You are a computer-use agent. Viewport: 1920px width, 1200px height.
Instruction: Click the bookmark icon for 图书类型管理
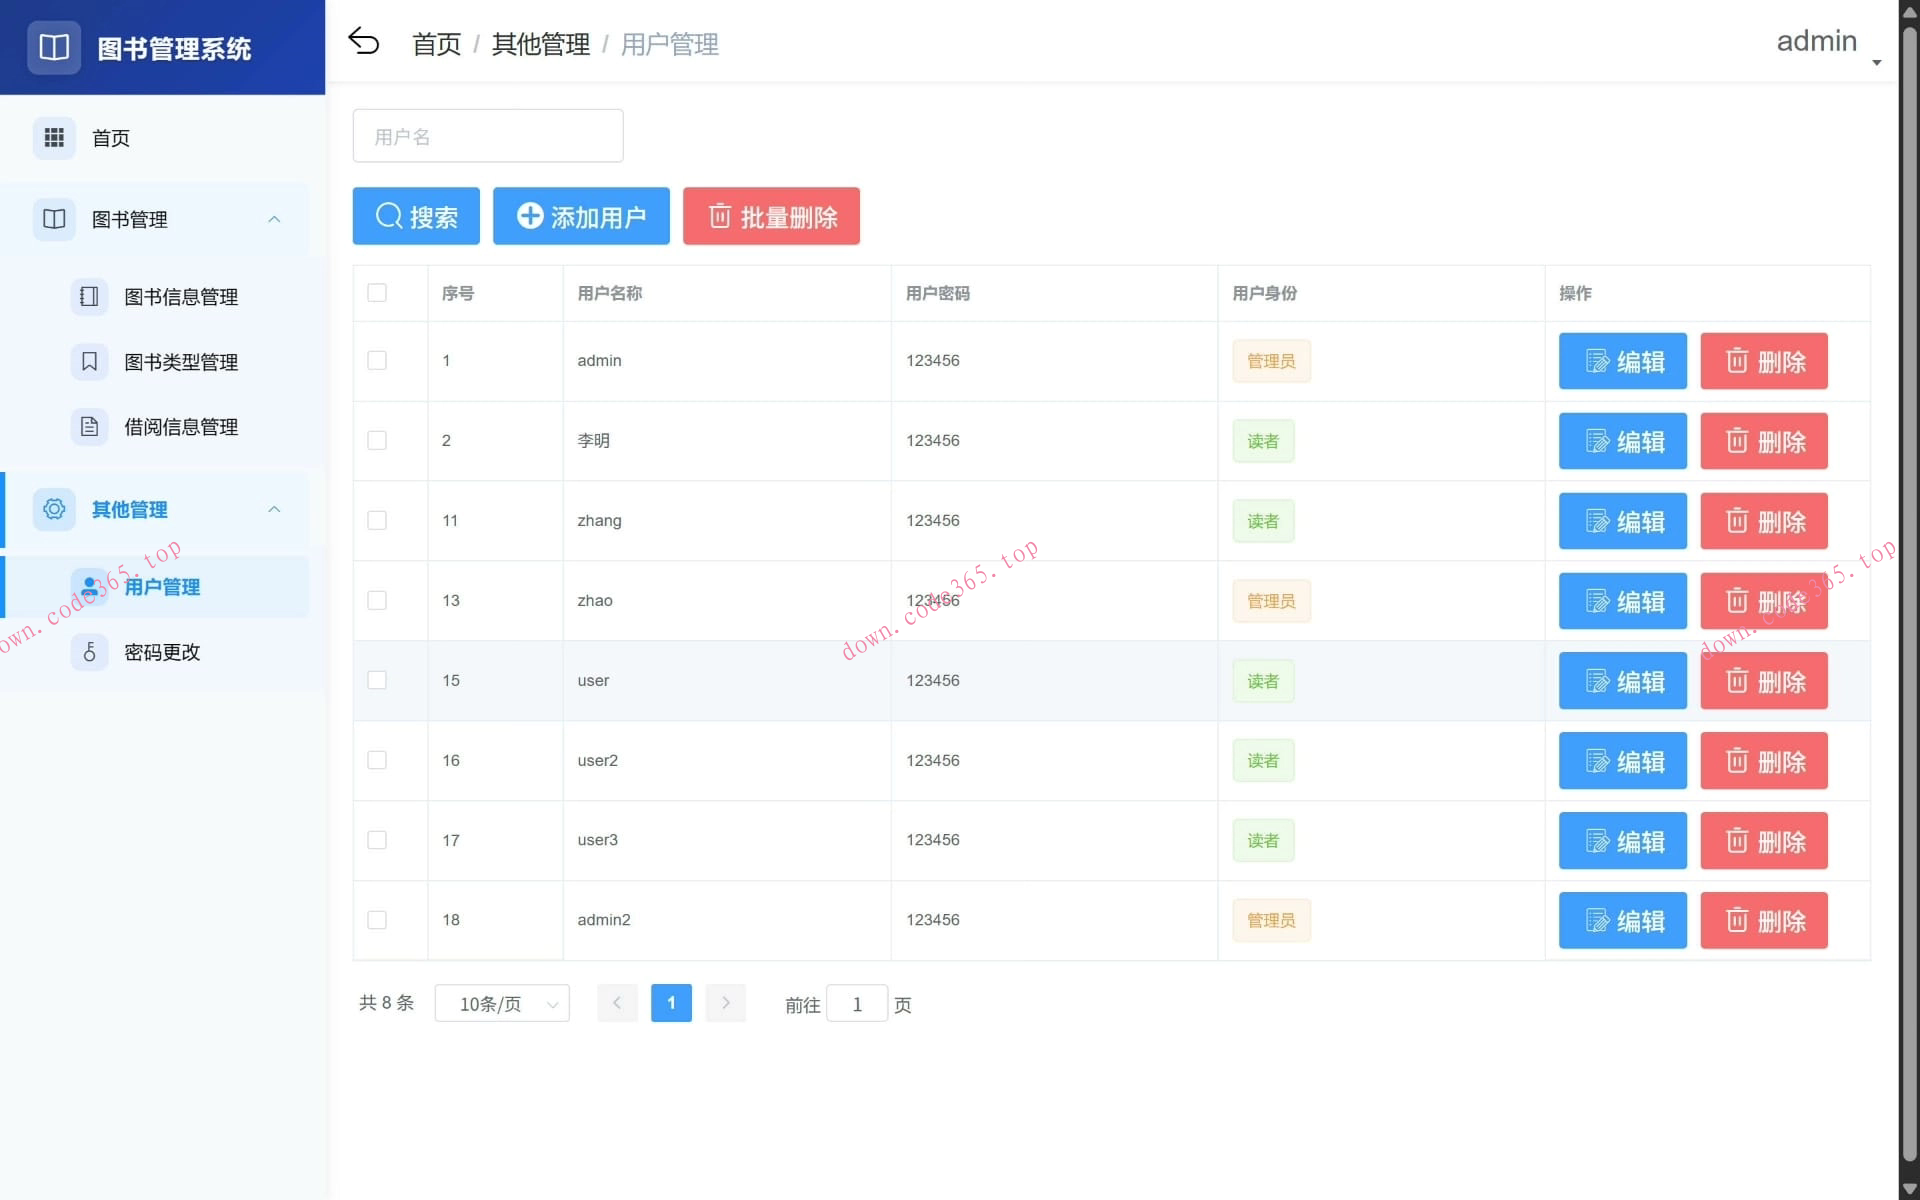coord(90,362)
